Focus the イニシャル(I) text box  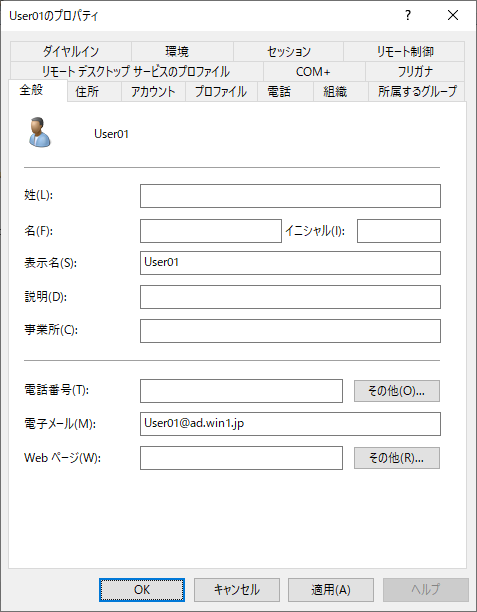[399, 231]
